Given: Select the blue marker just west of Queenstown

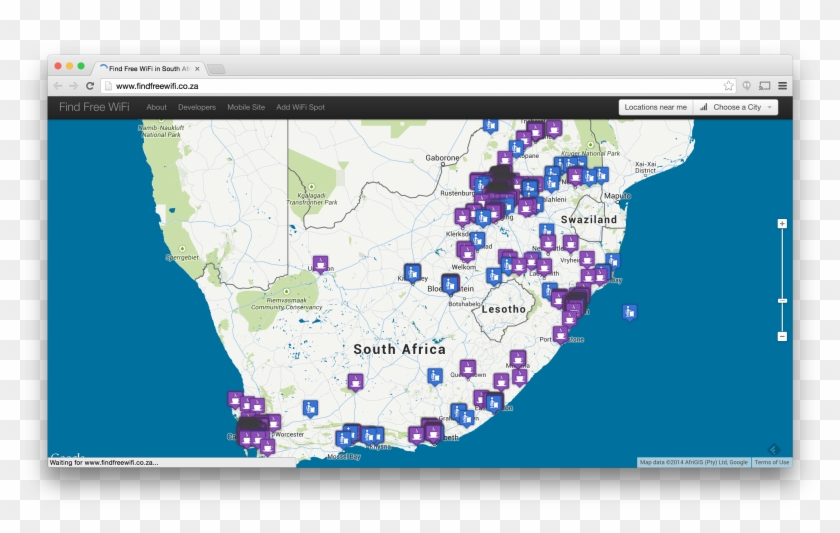Looking at the screenshot, I should (x=435, y=376).
